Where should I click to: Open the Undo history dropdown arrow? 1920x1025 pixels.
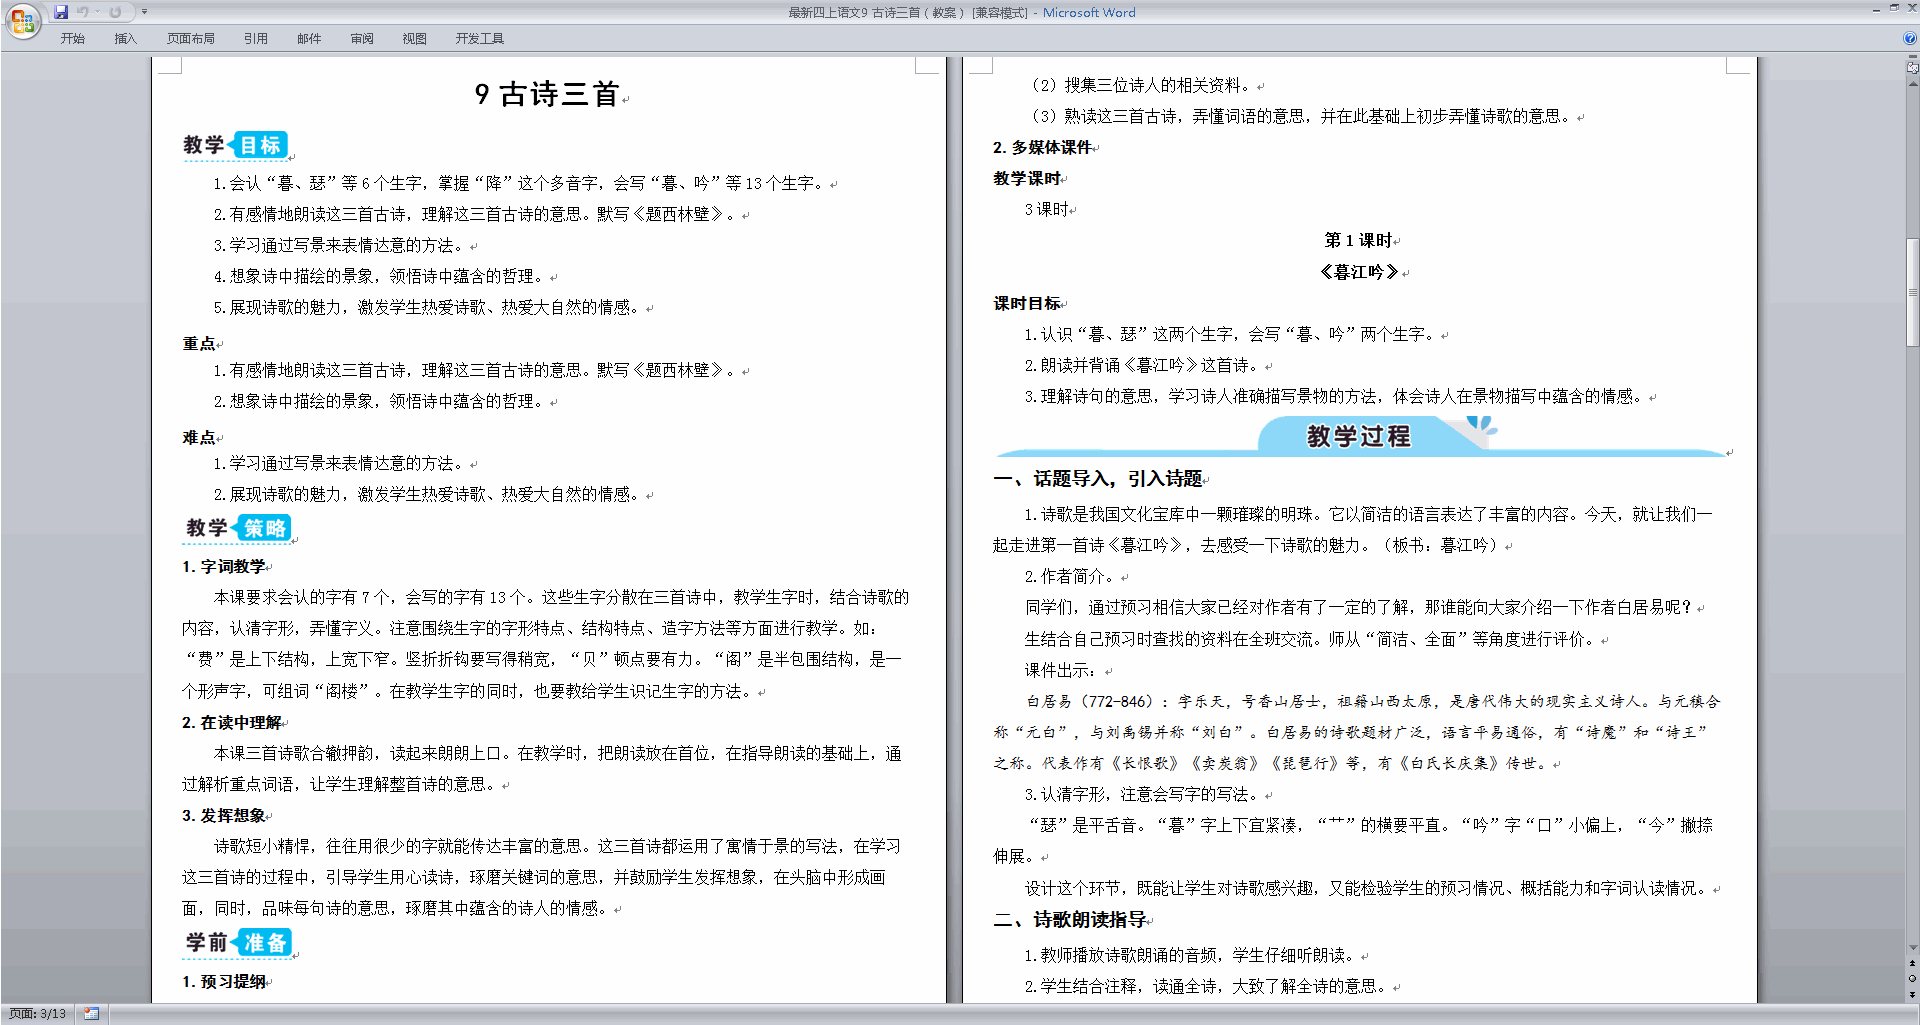pyautogui.click(x=97, y=12)
